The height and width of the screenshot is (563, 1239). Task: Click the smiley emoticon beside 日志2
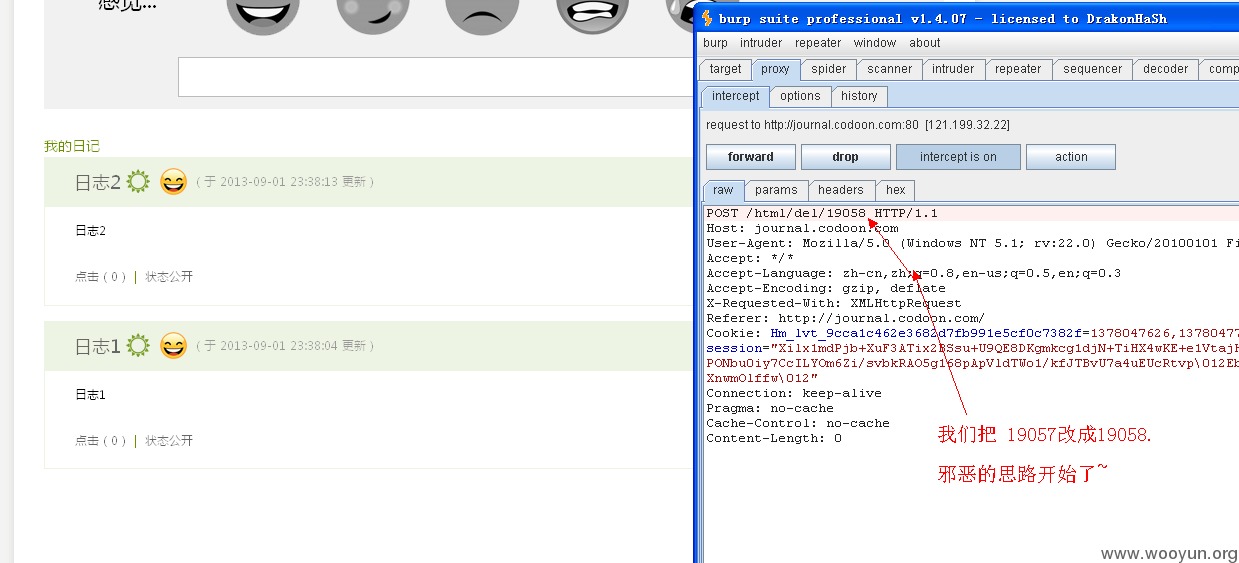(x=173, y=182)
